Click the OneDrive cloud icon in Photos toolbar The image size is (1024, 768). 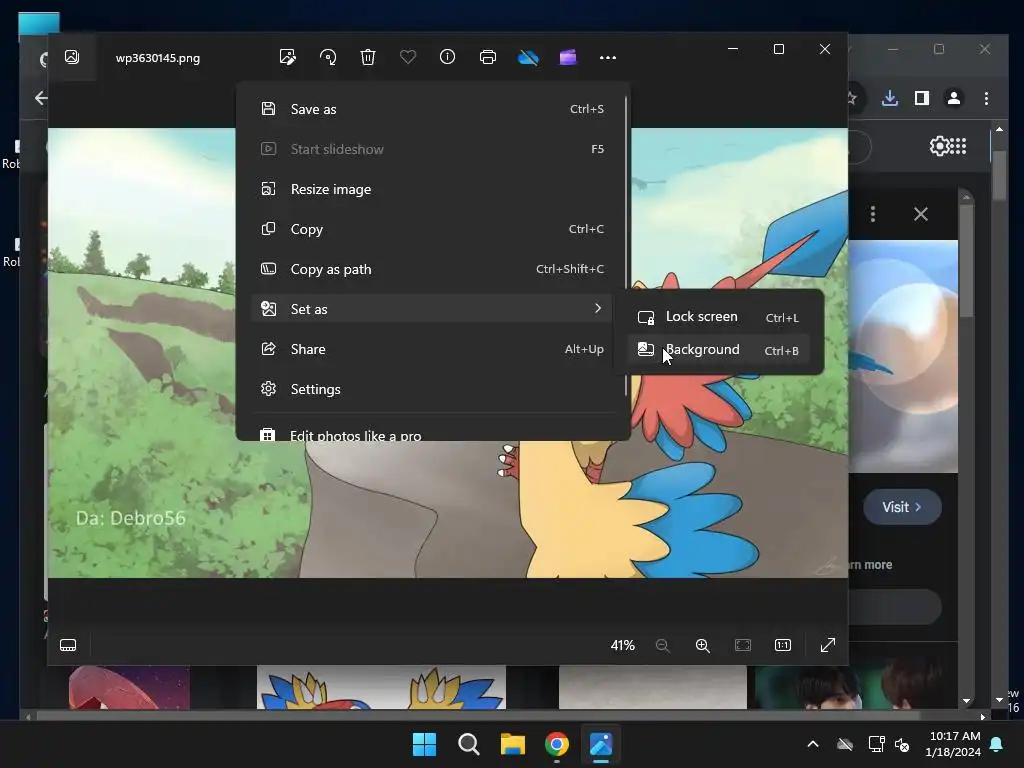[x=528, y=58]
